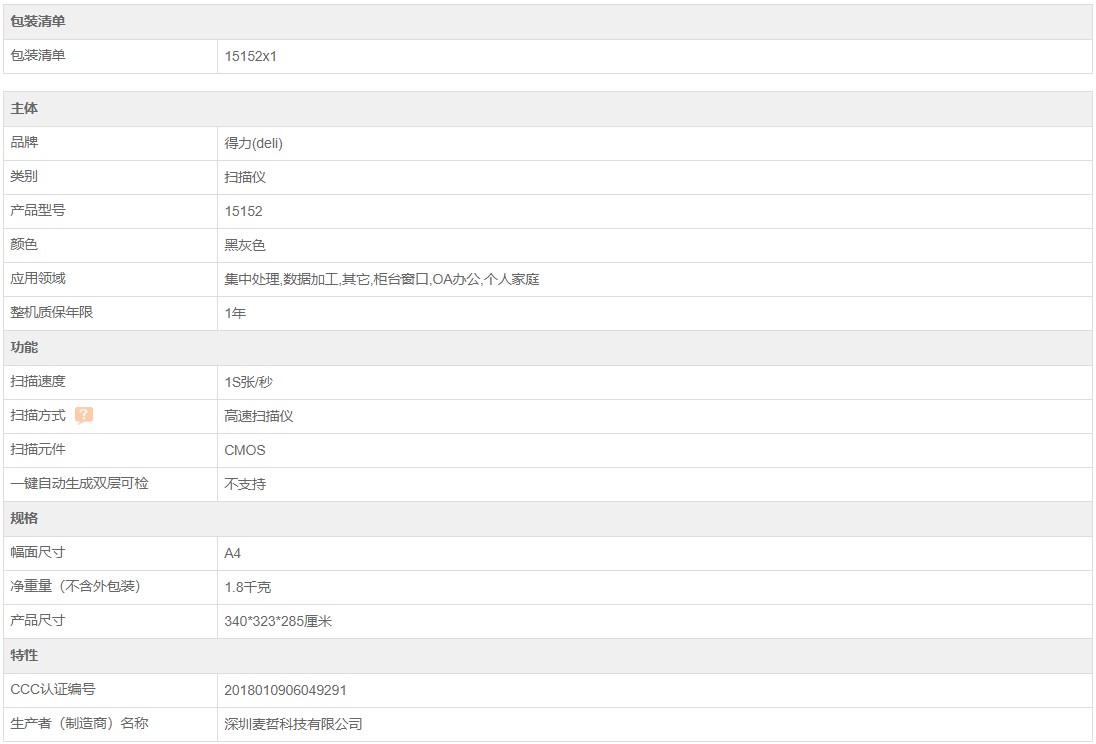Viewport: 1096px width, 744px height.
Task: Select the 不支持 value in the table
Action: 245,484
